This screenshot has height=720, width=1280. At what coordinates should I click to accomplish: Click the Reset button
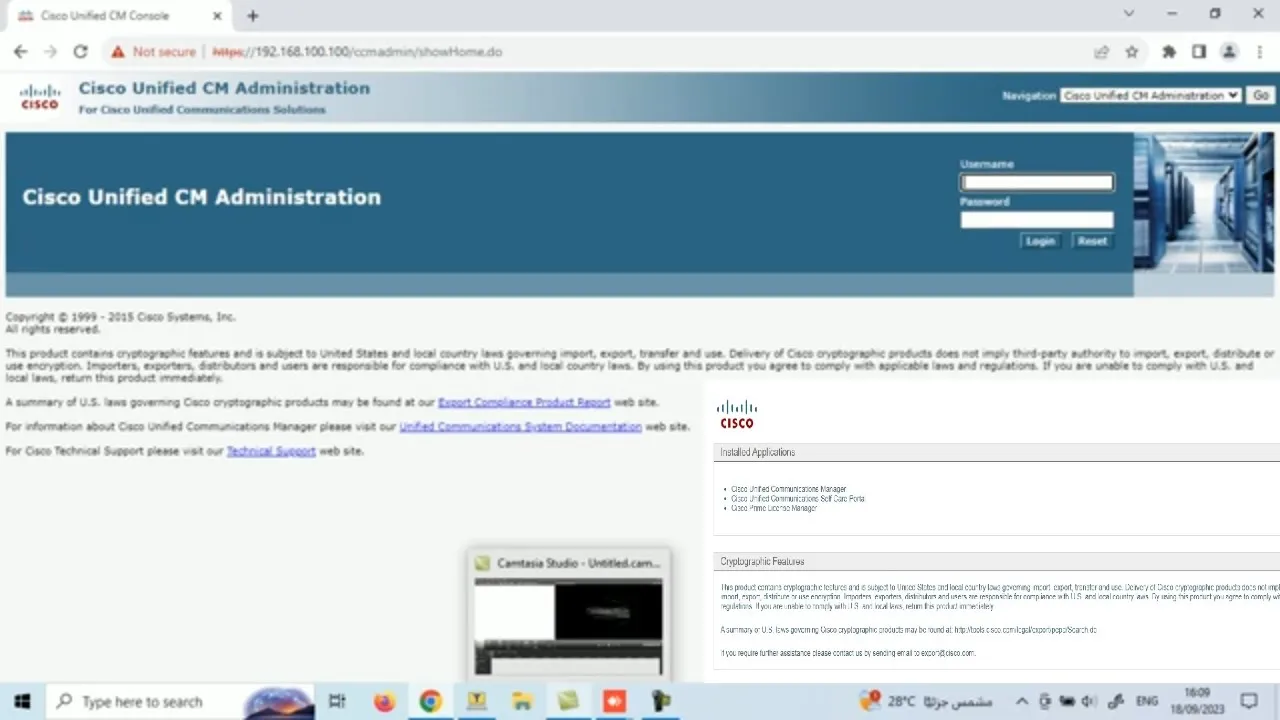tap(1092, 241)
